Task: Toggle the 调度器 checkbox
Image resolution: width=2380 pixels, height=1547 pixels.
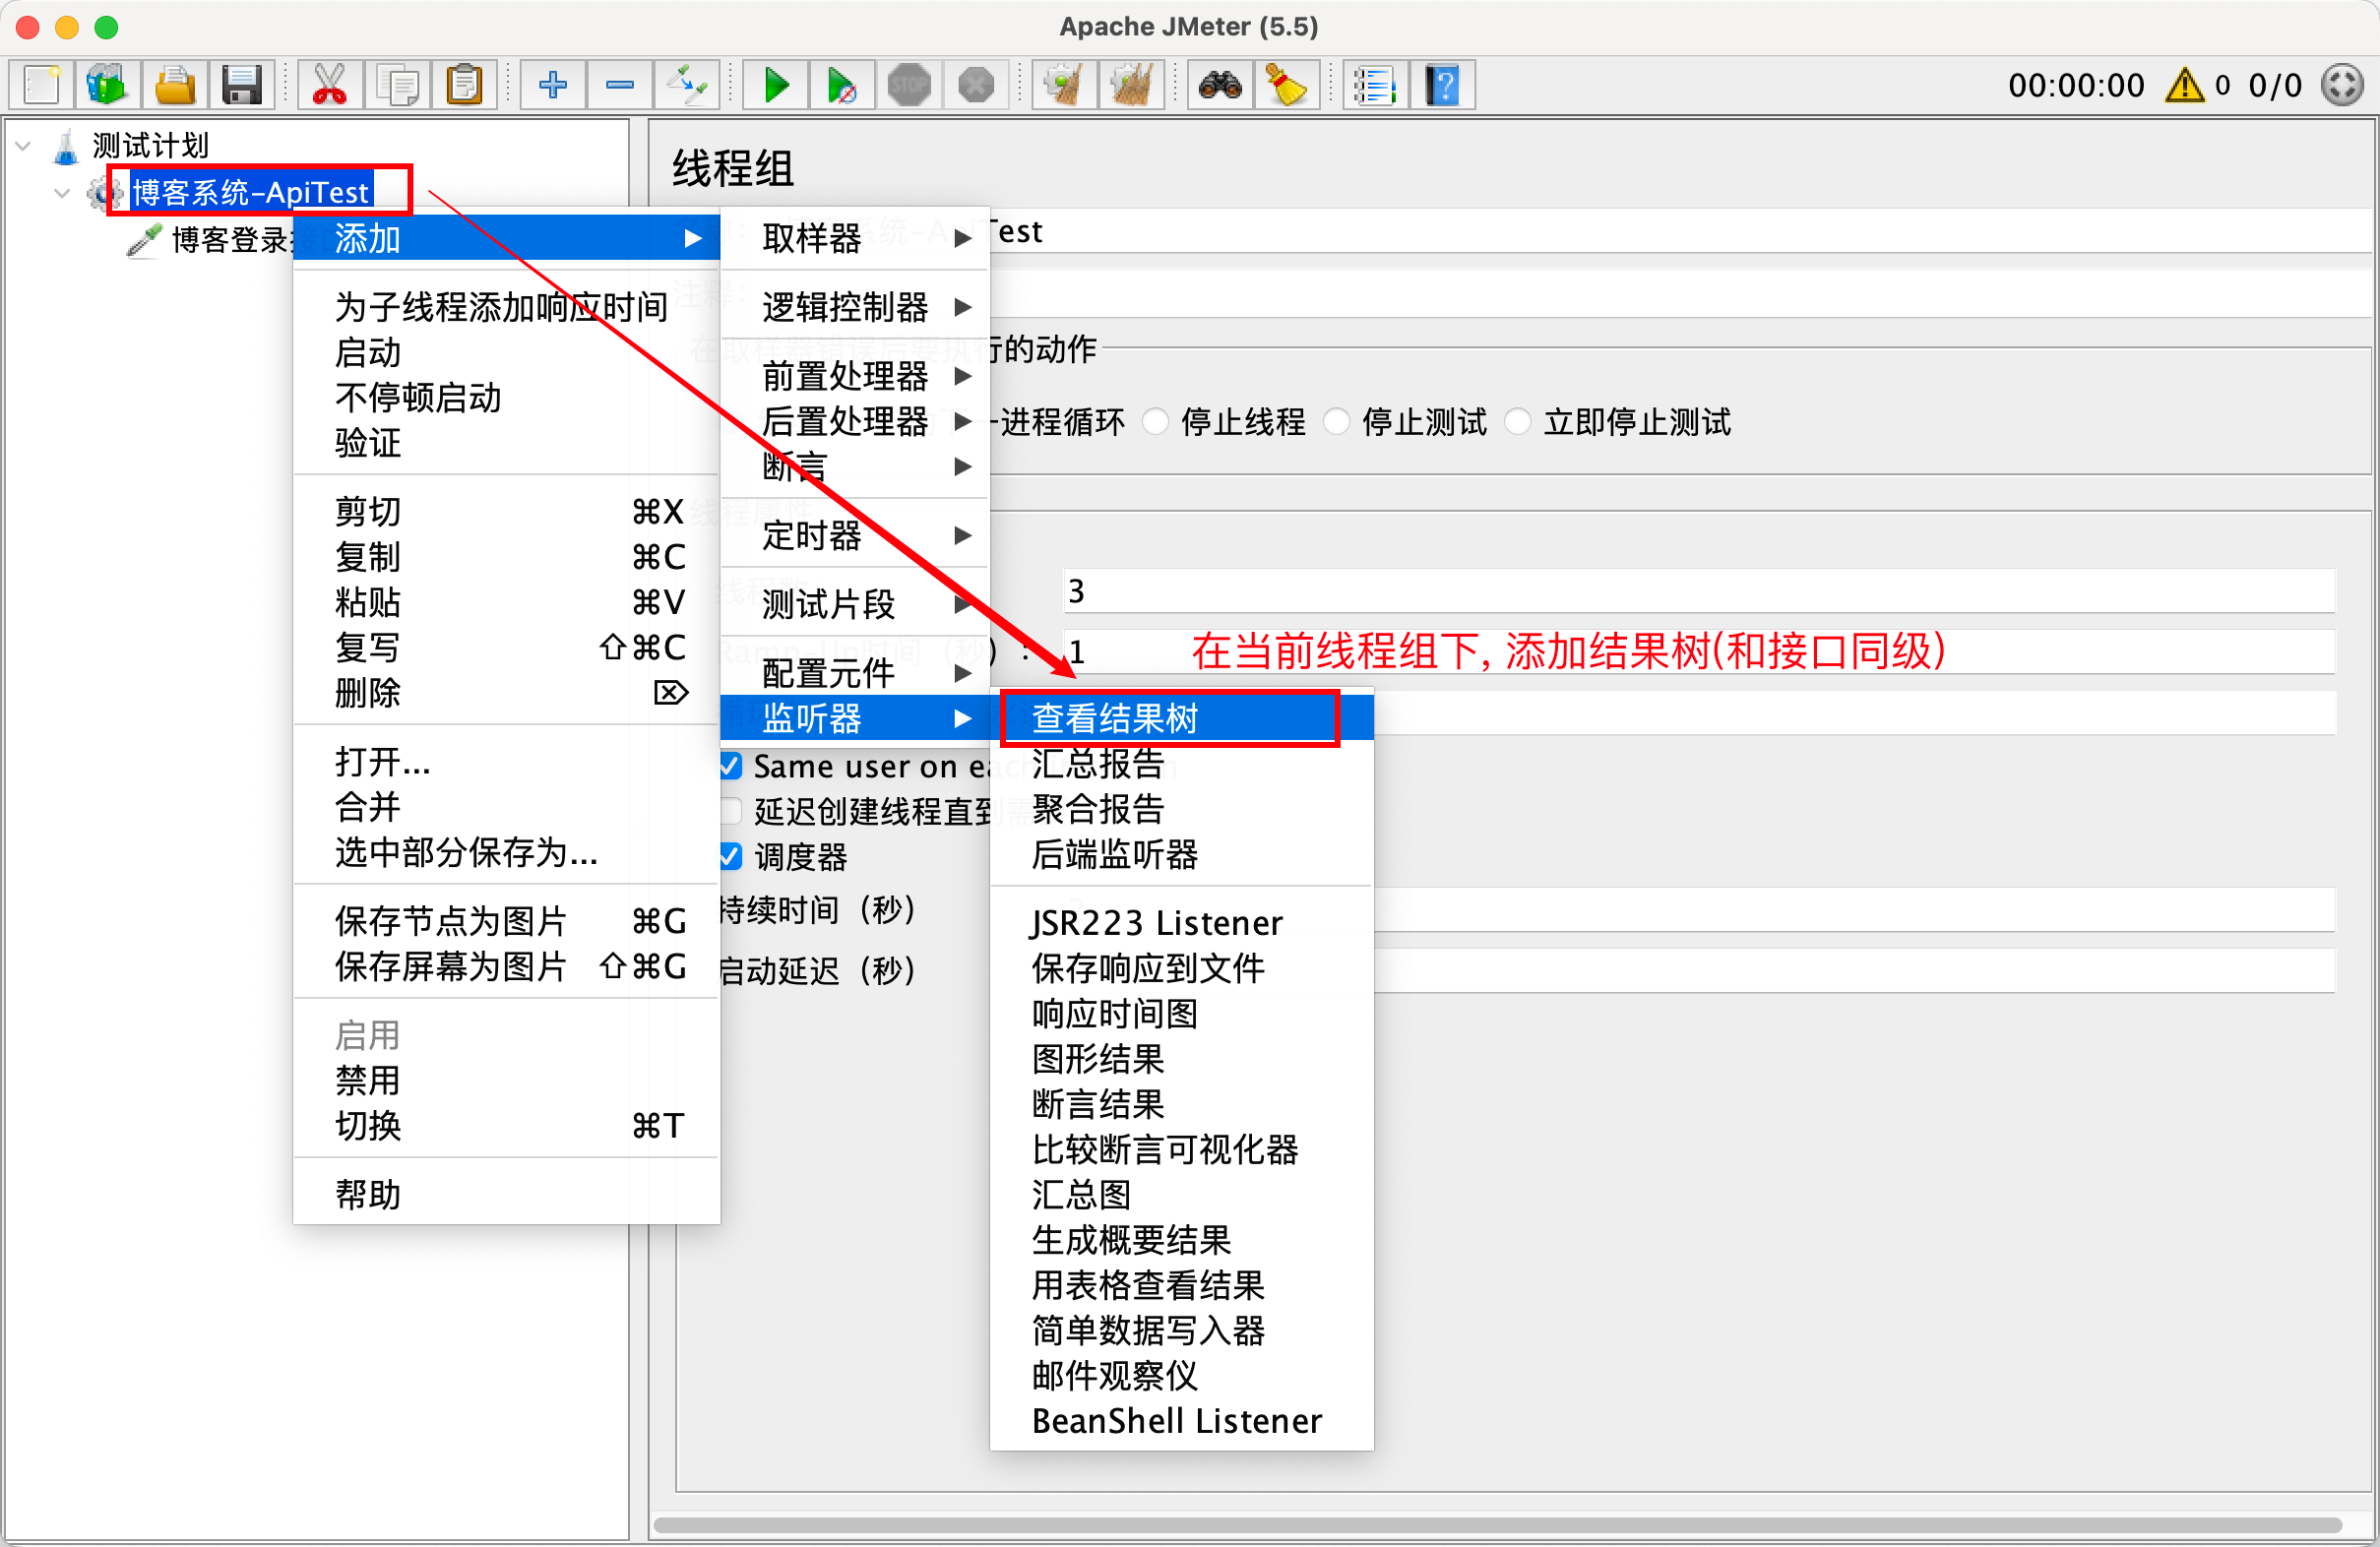Action: pyautogui.click(x=731, y=857)
